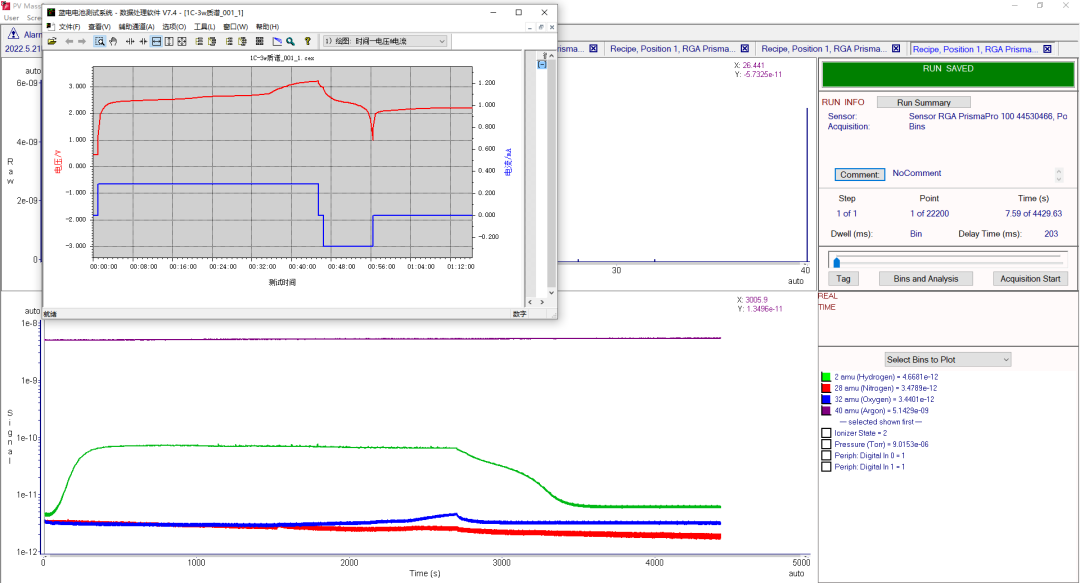
Task: Click the Run Summary button
Action: 924,102
